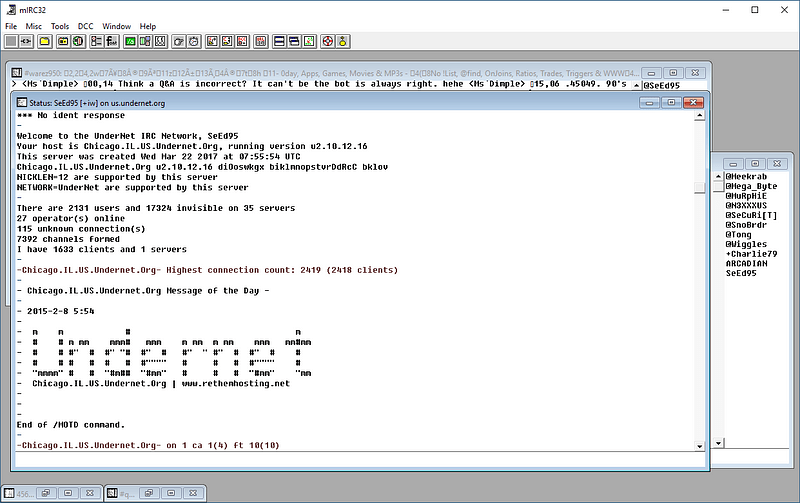Viewport: 800px width, 503px height.
Task: Select nick @Heekrab in the nick list
Action: (746, 177)
